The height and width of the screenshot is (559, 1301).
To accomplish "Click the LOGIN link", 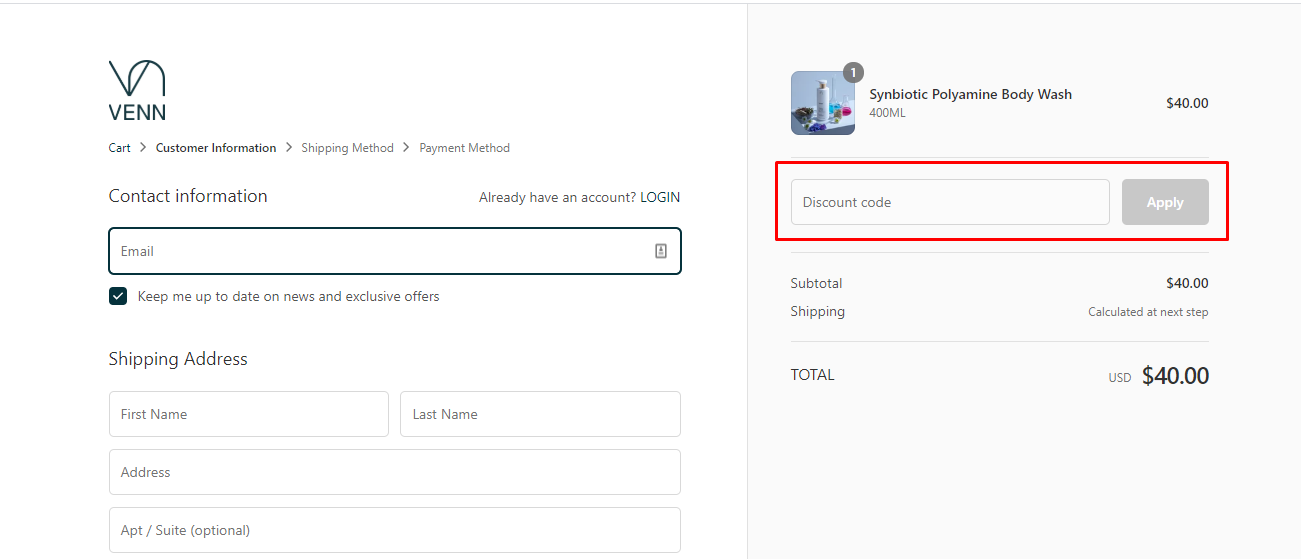I will 660,197.
